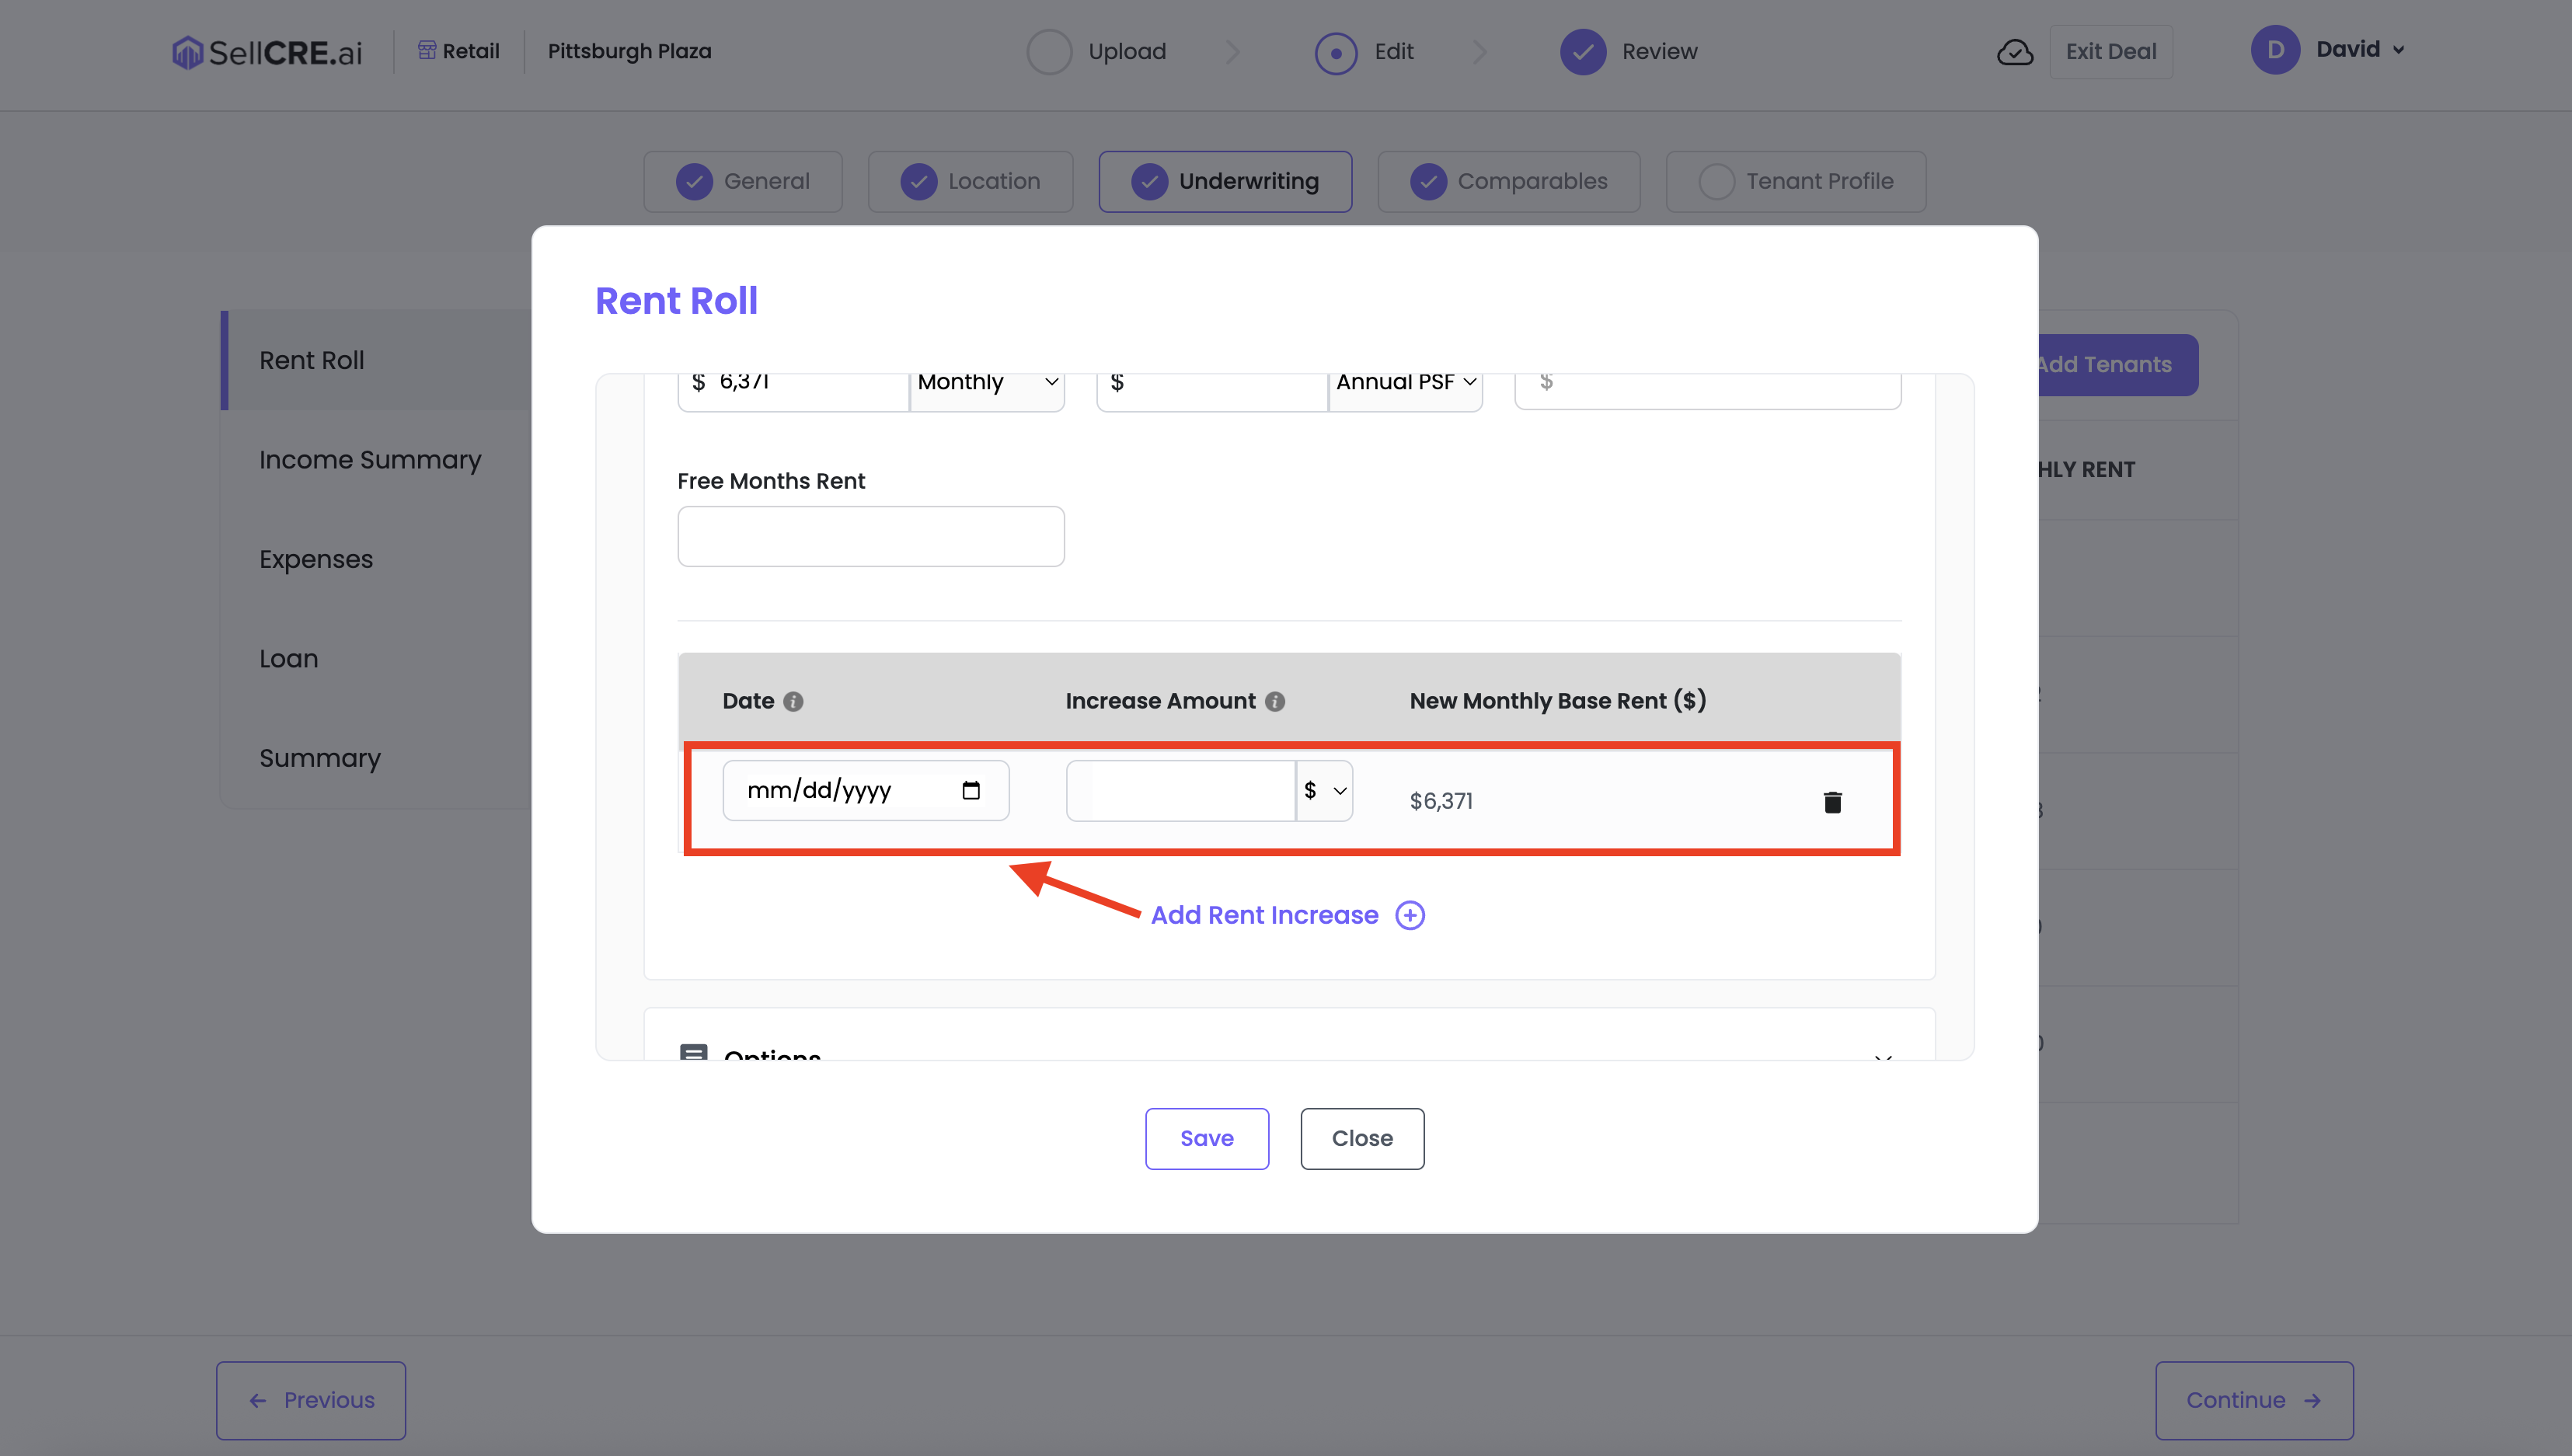
Task: Open the calendar picker in the date field
Action: [x=970, y=791]
